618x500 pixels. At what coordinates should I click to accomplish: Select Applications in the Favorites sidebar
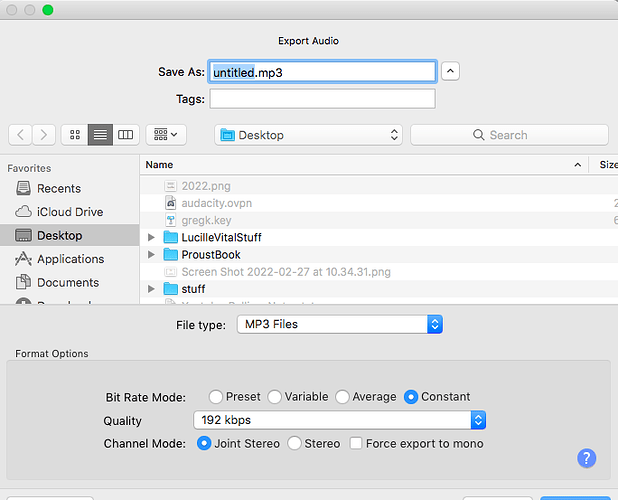click(70, 259)
